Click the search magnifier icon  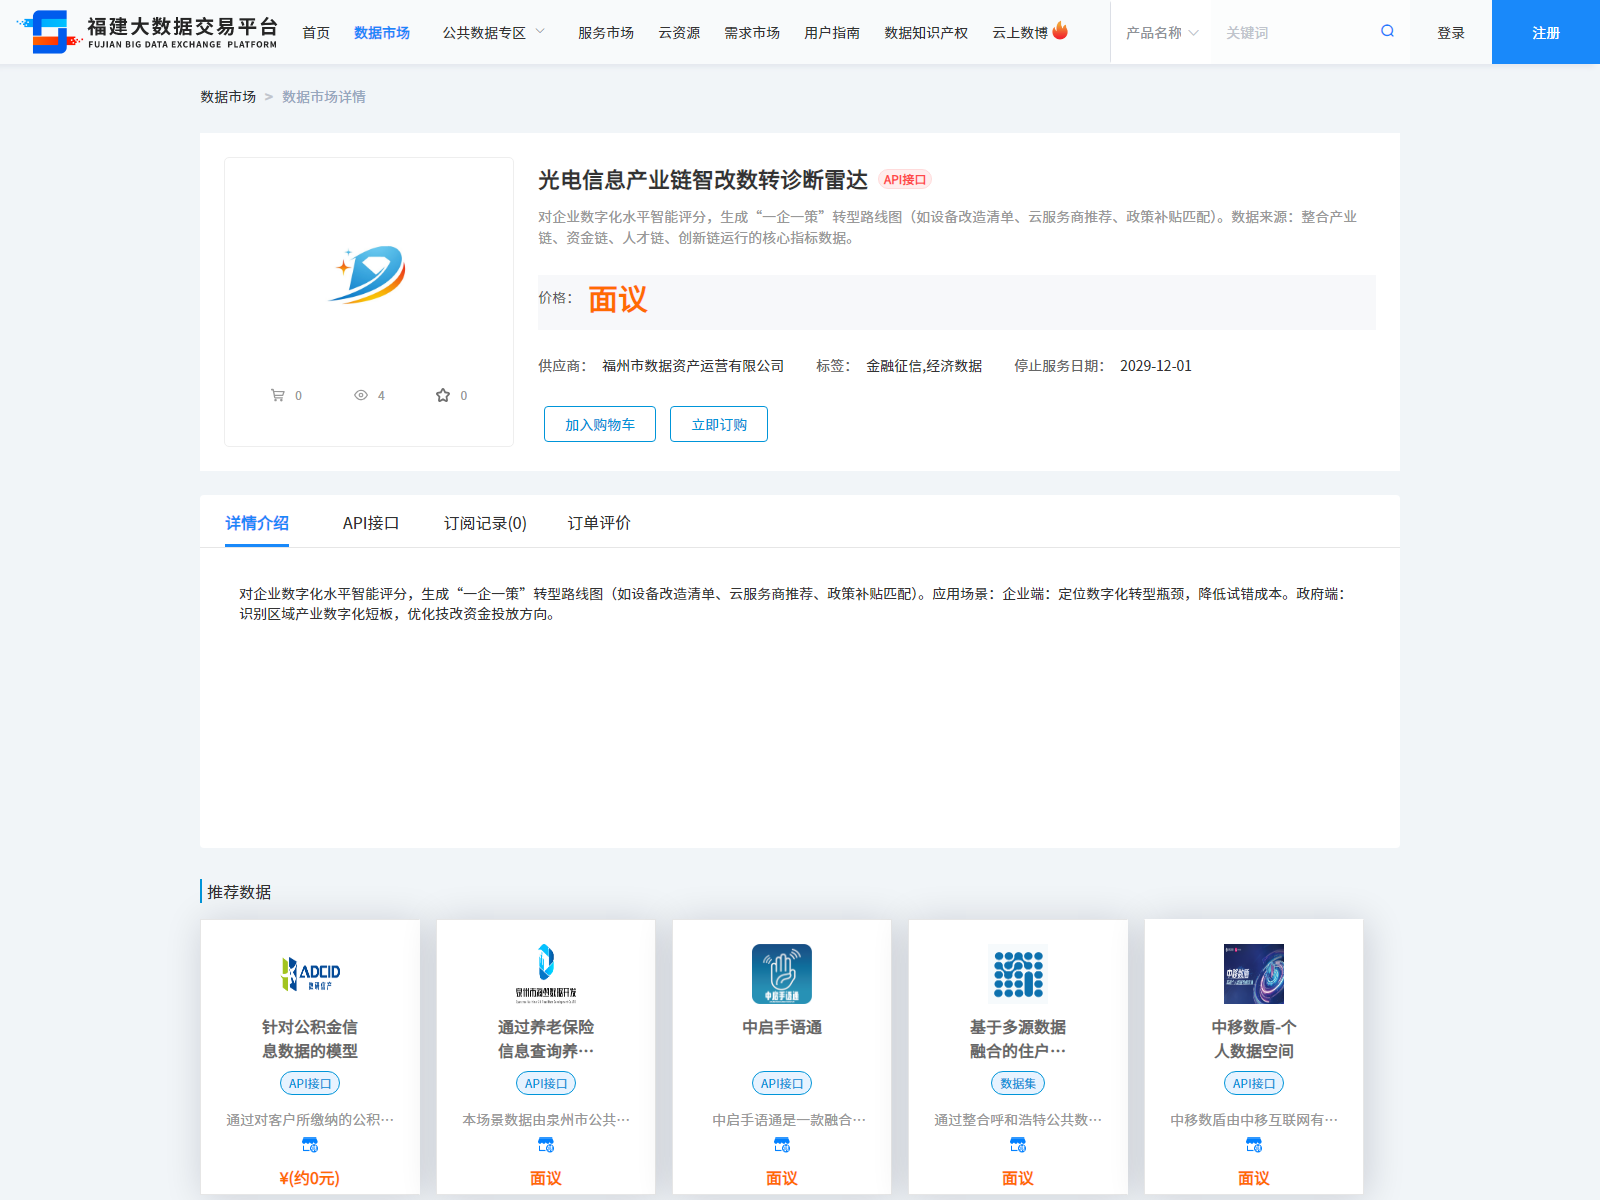coord(1387,31)
